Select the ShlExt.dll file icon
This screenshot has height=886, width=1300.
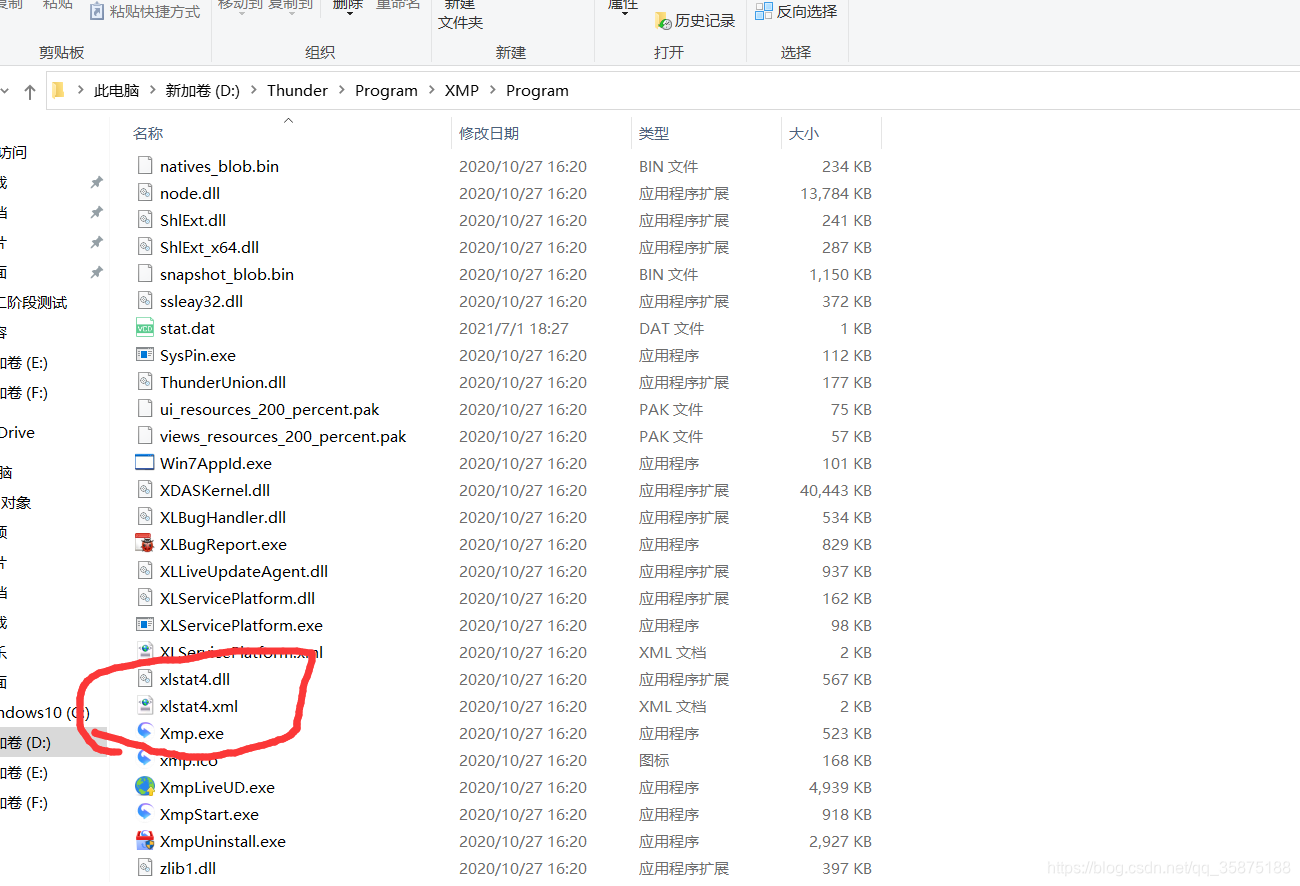pos(145,220)
